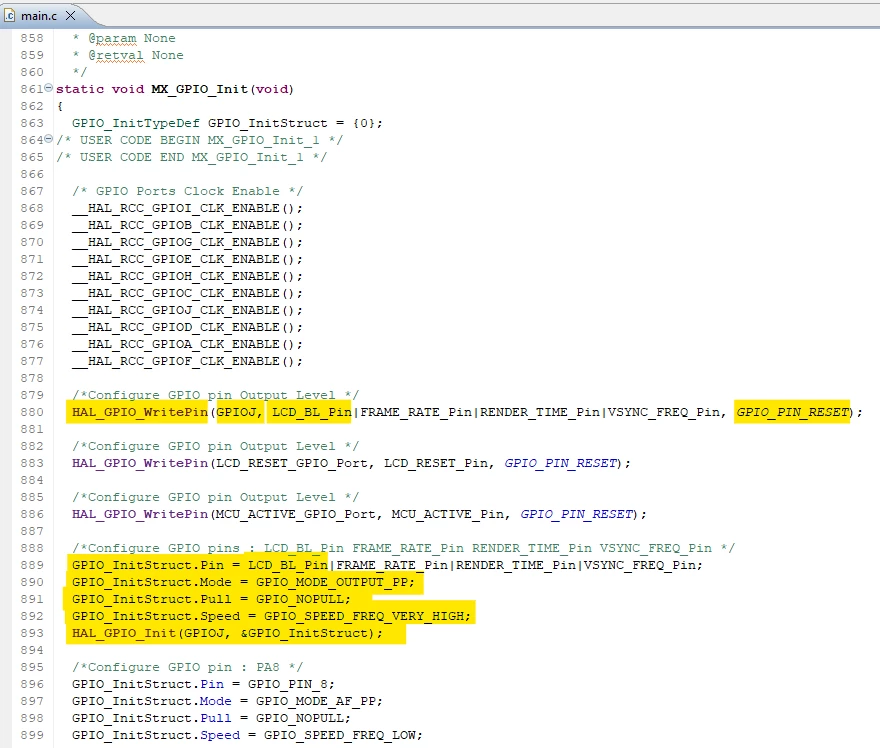
Task: Click __HAL_RCC_GPIOJ_CLK_ENABLE call
Action: point(187,310)
